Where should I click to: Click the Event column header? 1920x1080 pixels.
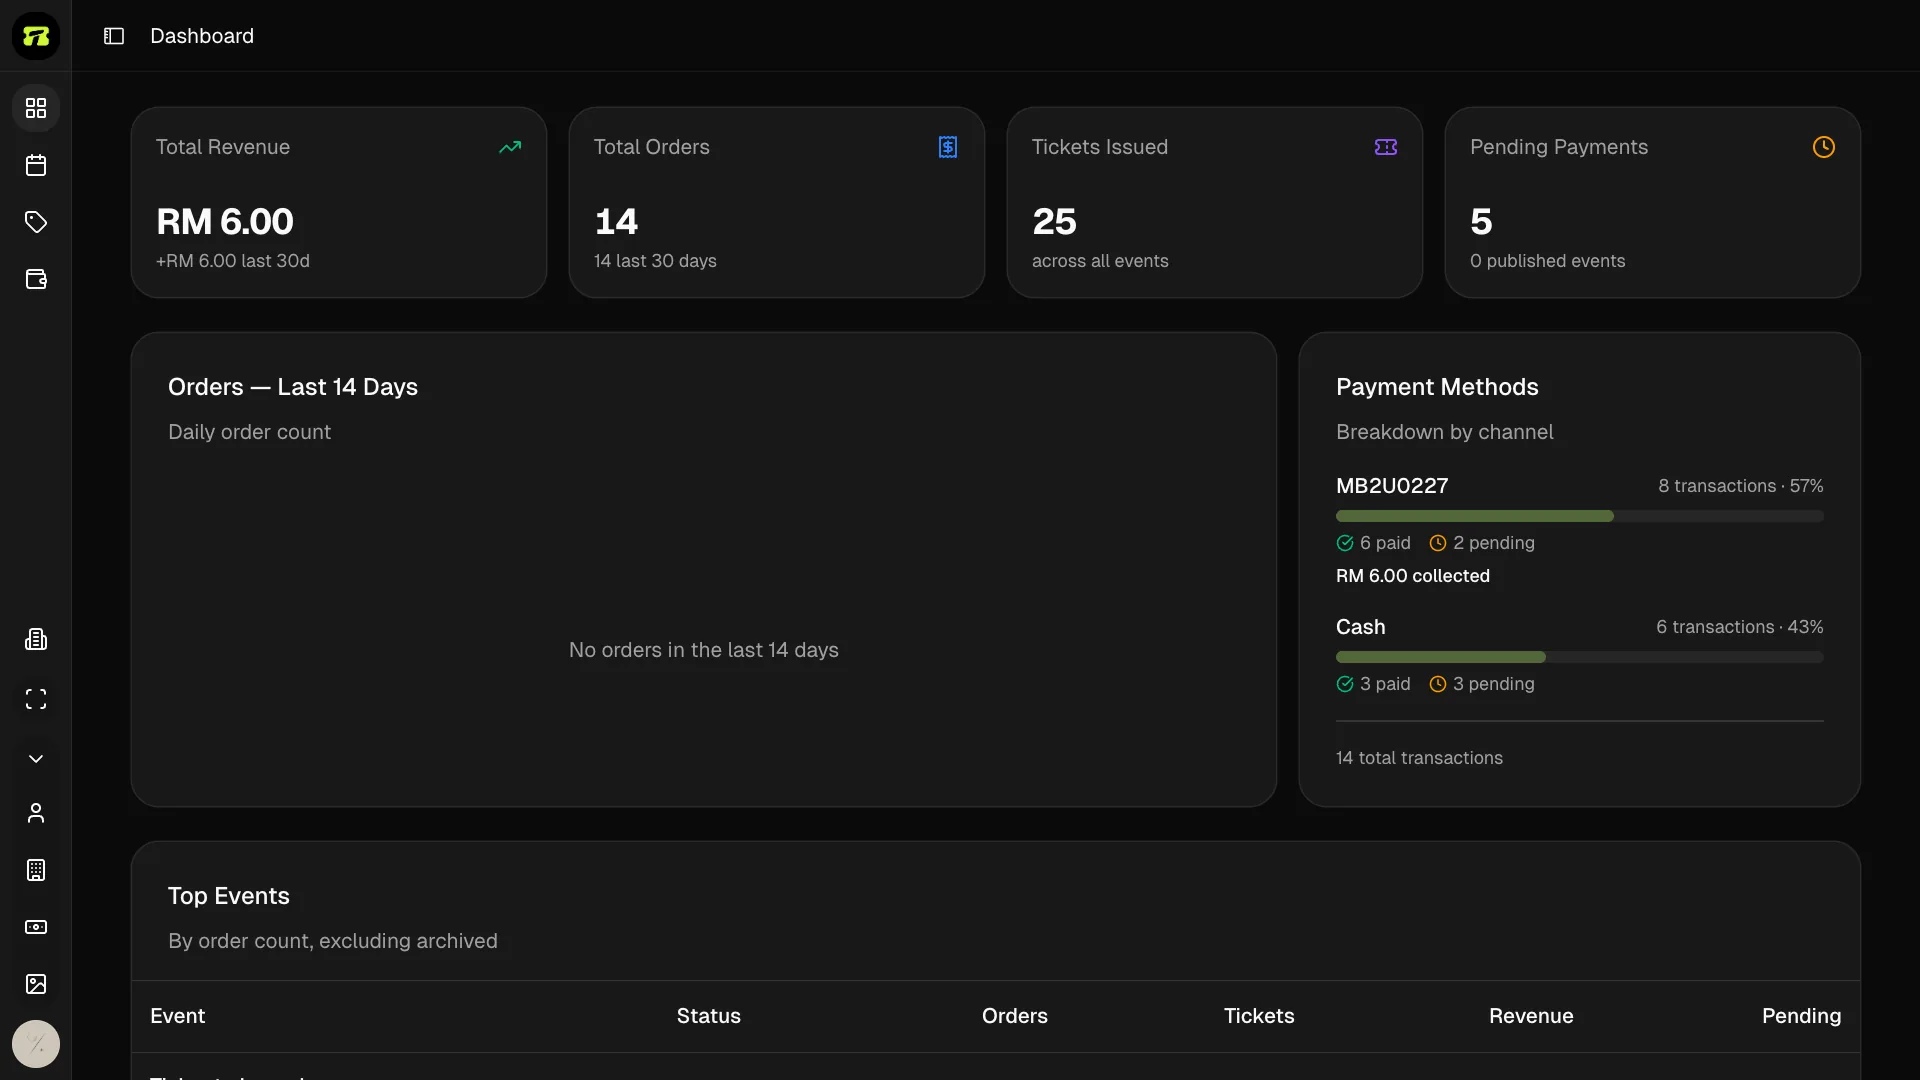pyautogui.click(x=178, y=1016)
